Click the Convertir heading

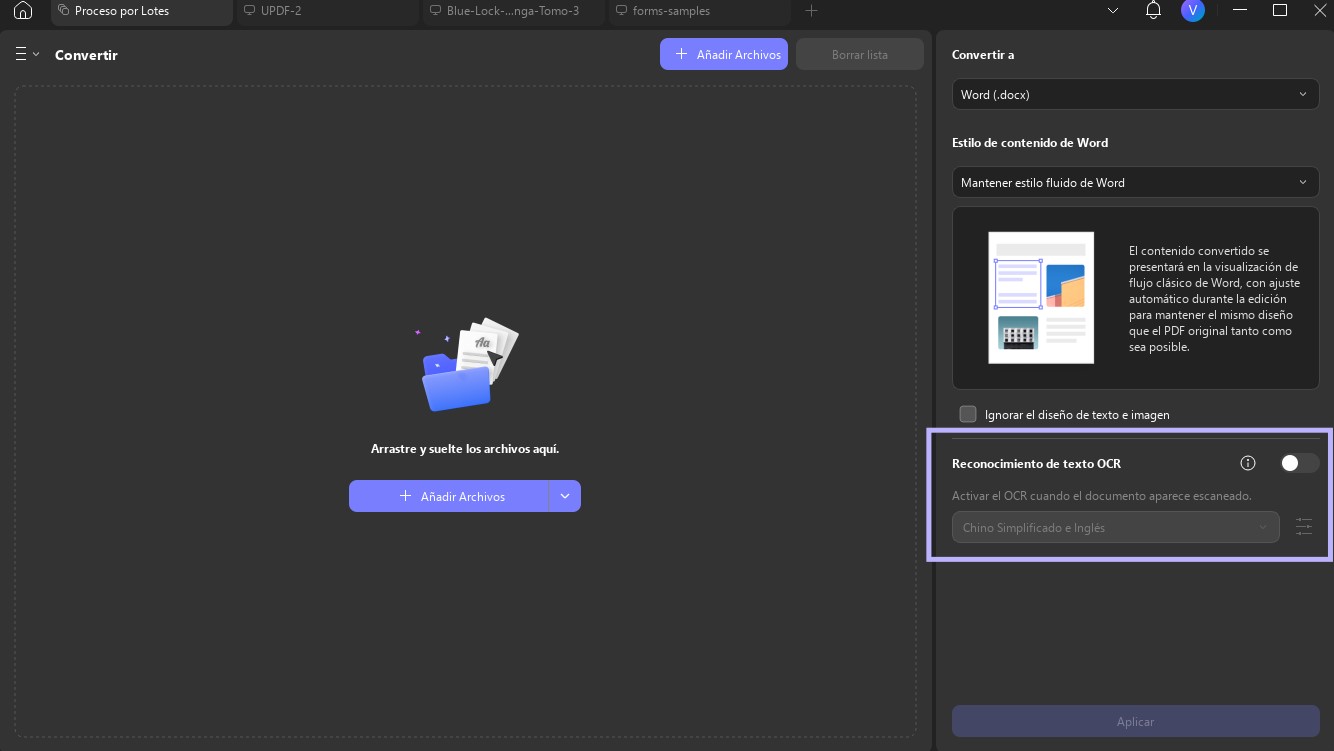pyautogui.click(x=86, y=55)
